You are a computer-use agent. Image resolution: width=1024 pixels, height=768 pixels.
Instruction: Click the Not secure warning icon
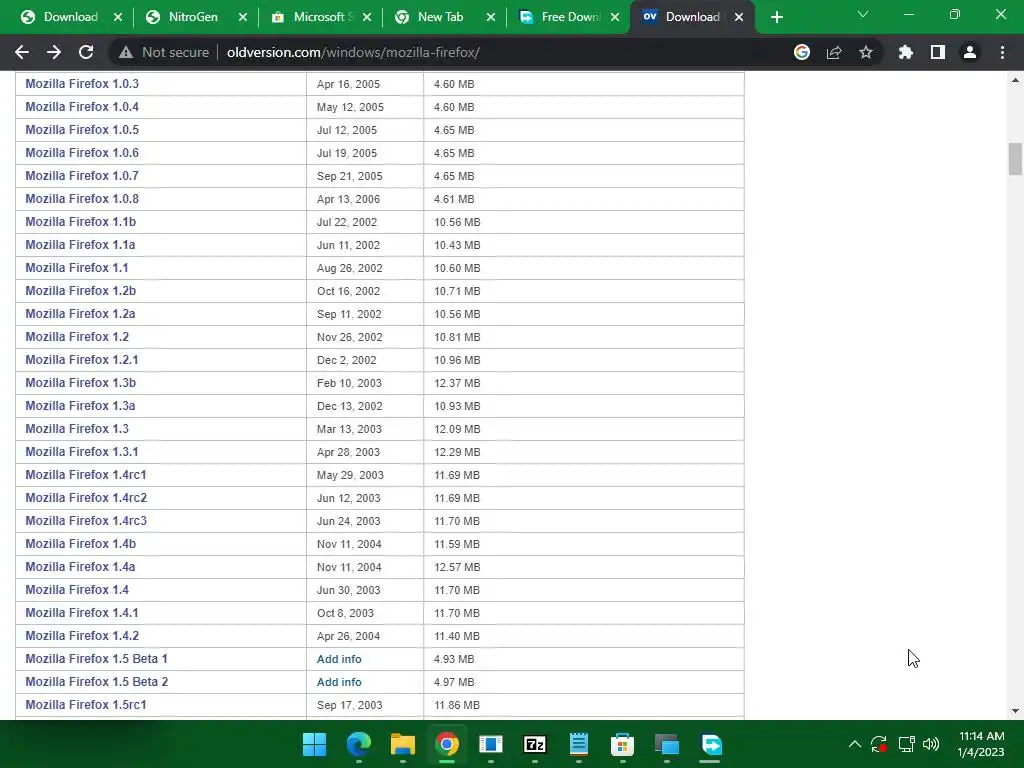click(126, 52)
